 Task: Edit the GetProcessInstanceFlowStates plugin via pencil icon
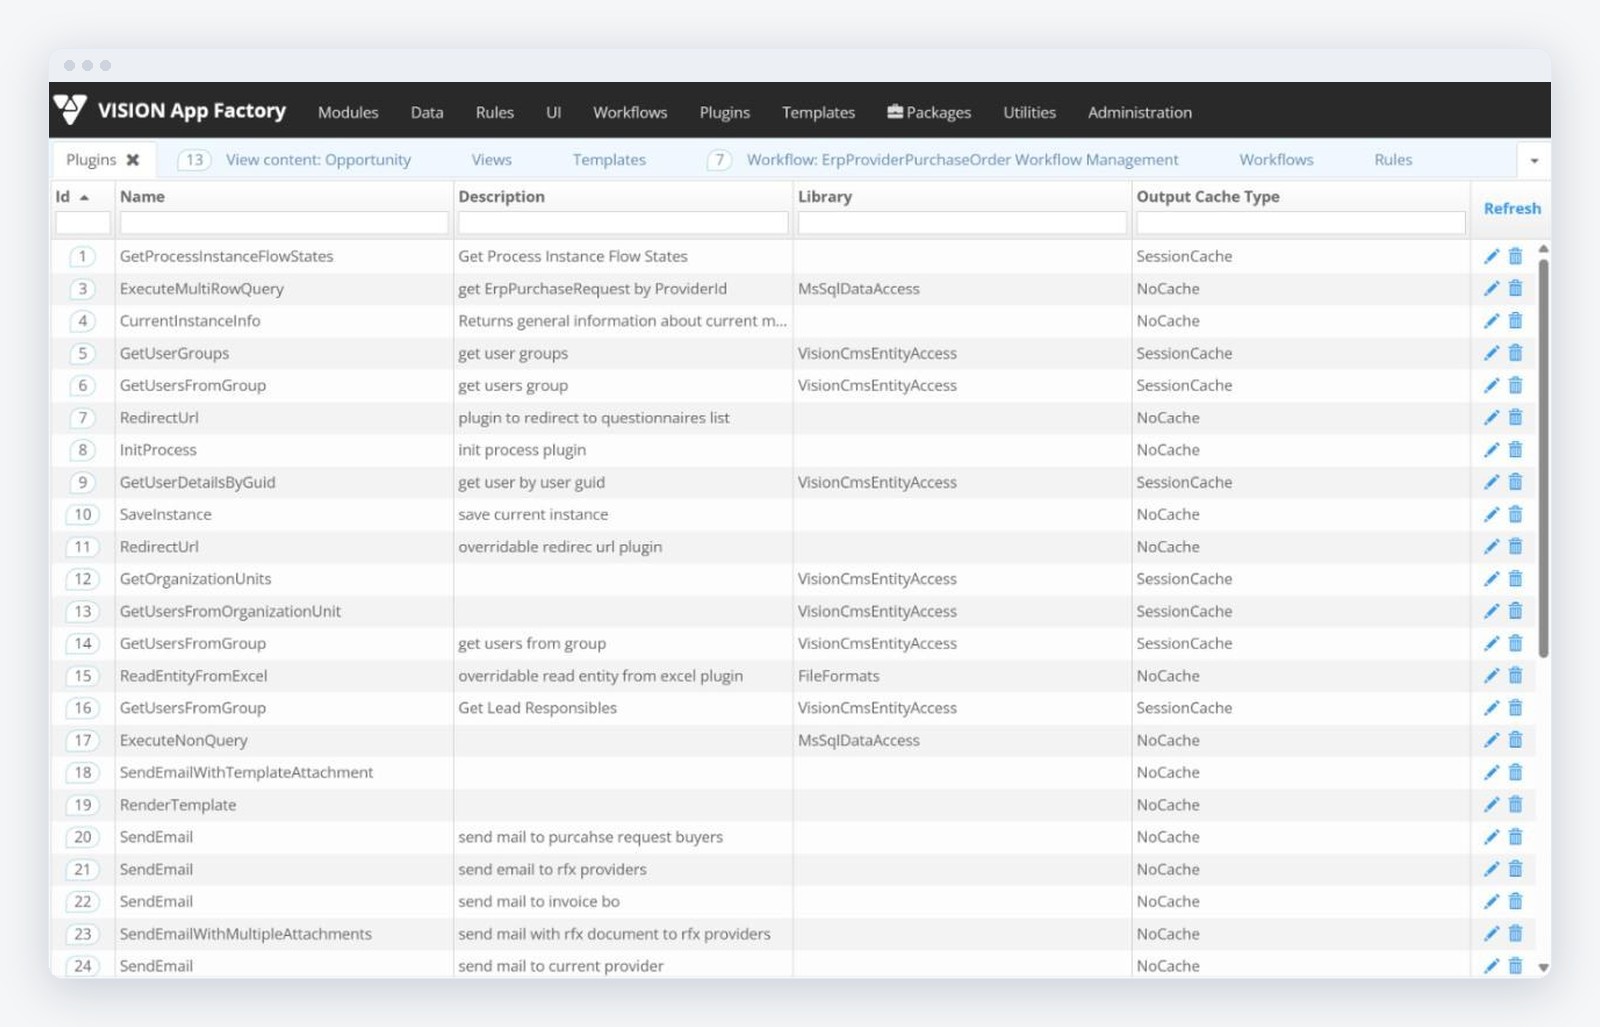coord(1491,256)
